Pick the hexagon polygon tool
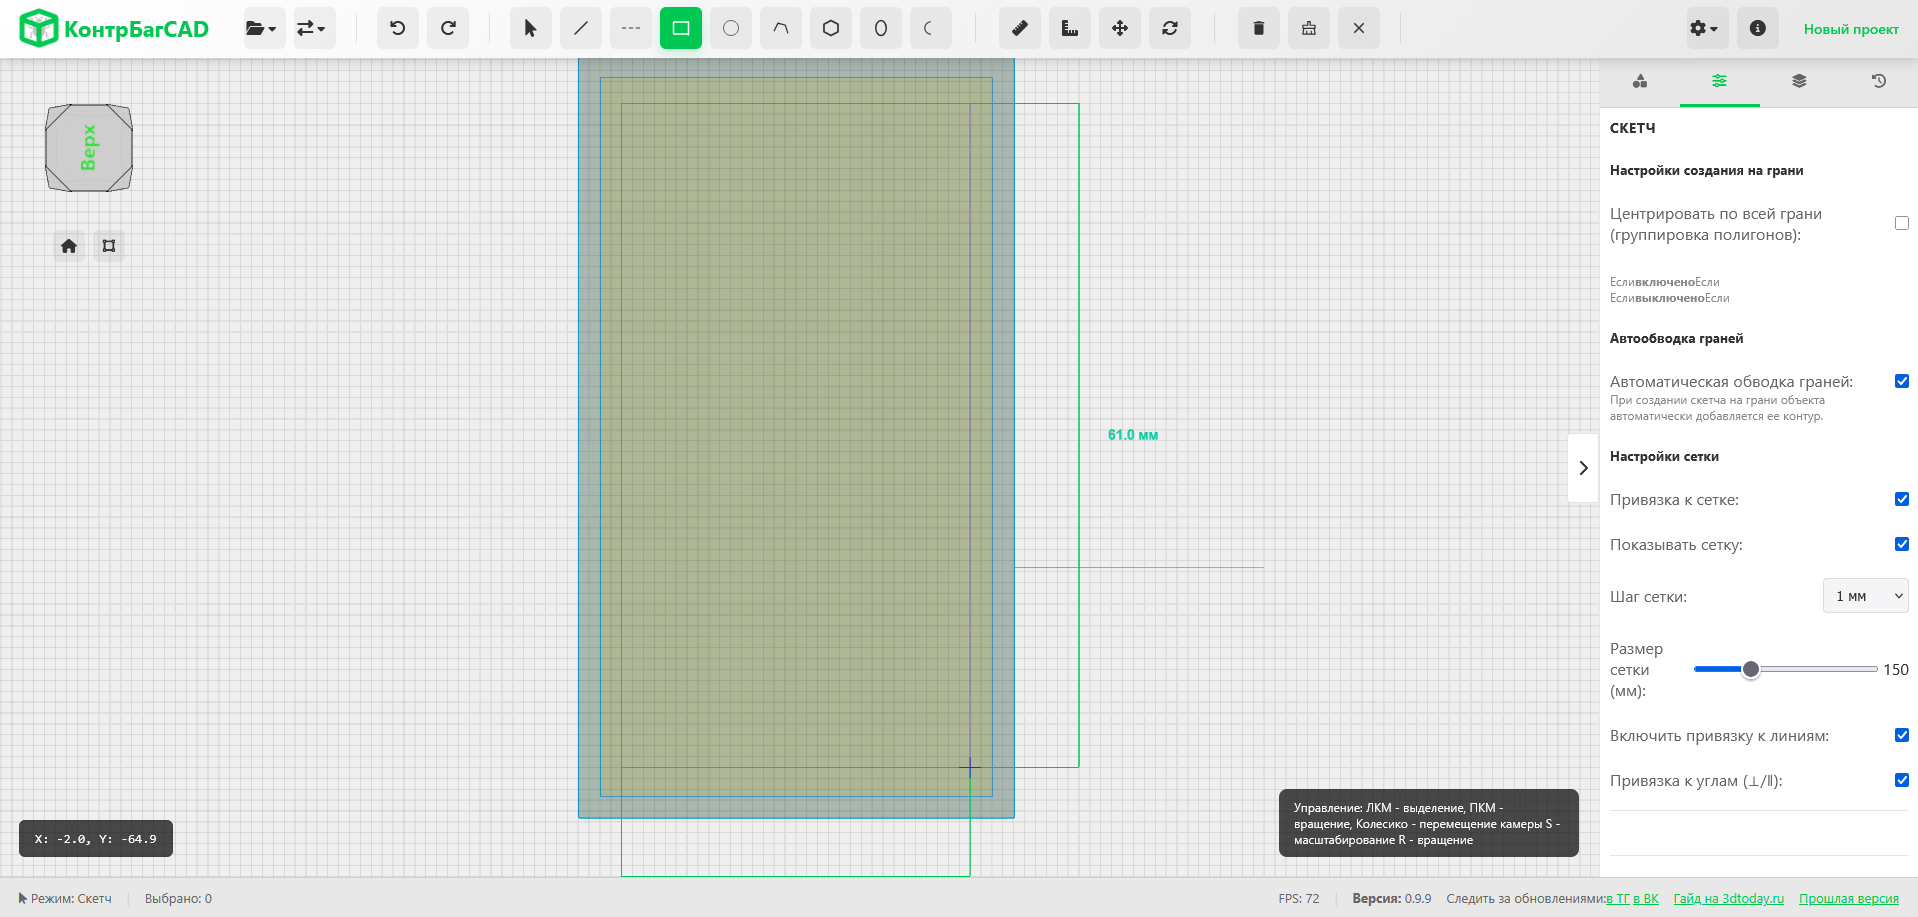 point(831,29)
